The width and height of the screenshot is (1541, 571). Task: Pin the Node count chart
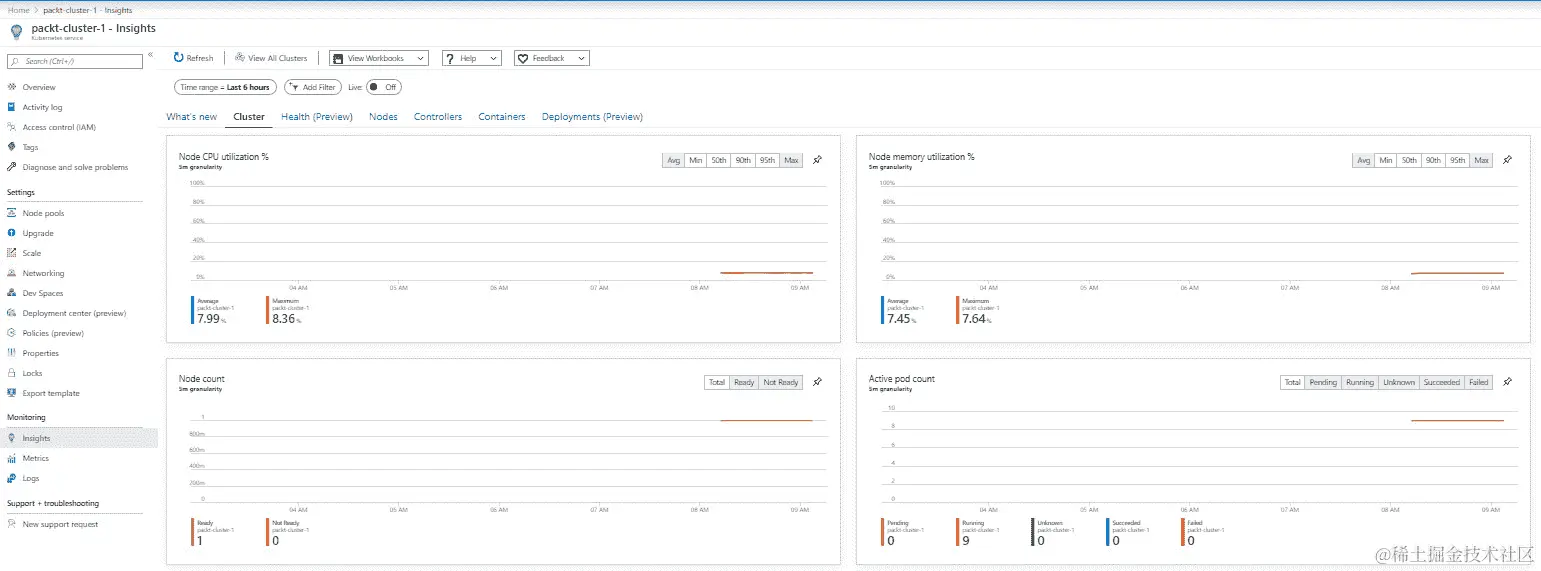pos(817,382)
